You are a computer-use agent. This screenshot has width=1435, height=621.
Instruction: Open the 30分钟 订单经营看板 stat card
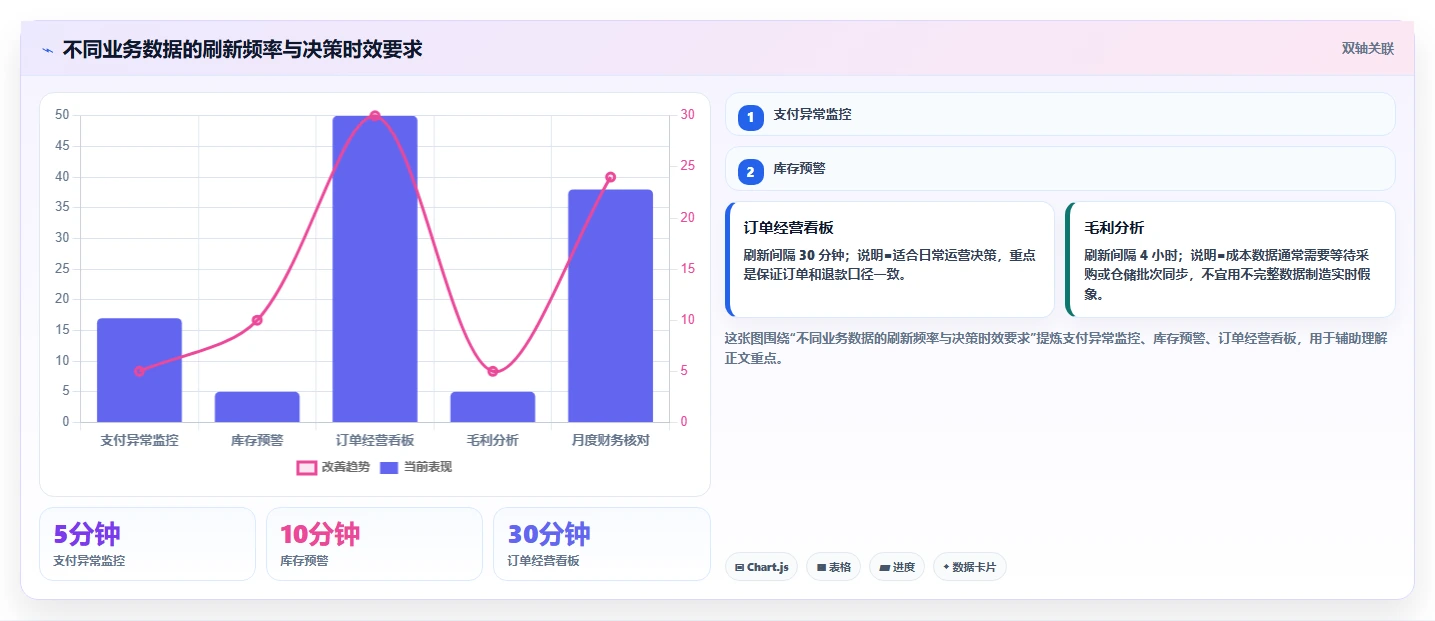(x=602, y=544)
